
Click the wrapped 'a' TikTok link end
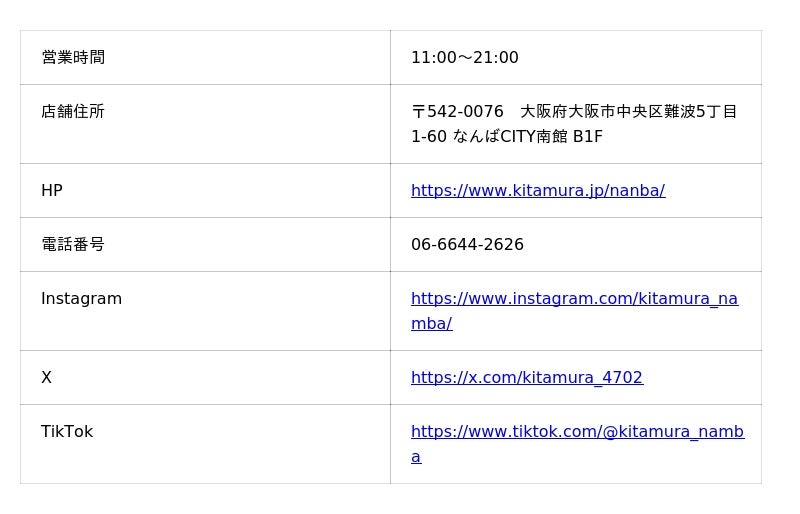[416, 457]
